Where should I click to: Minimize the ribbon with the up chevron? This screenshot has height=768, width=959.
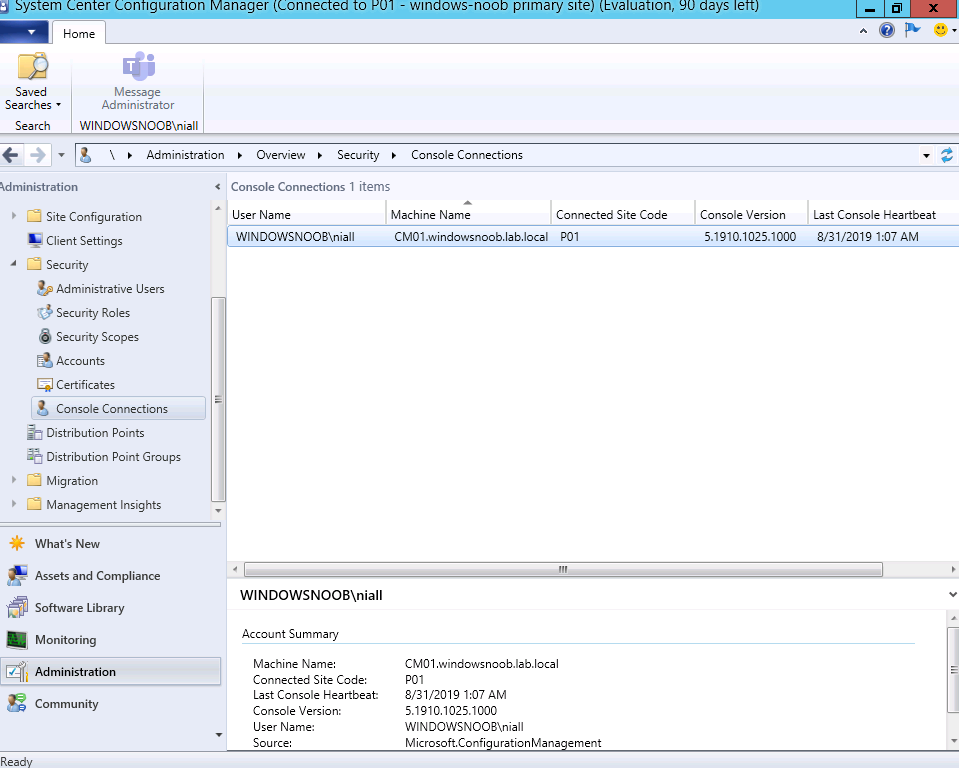863,31
